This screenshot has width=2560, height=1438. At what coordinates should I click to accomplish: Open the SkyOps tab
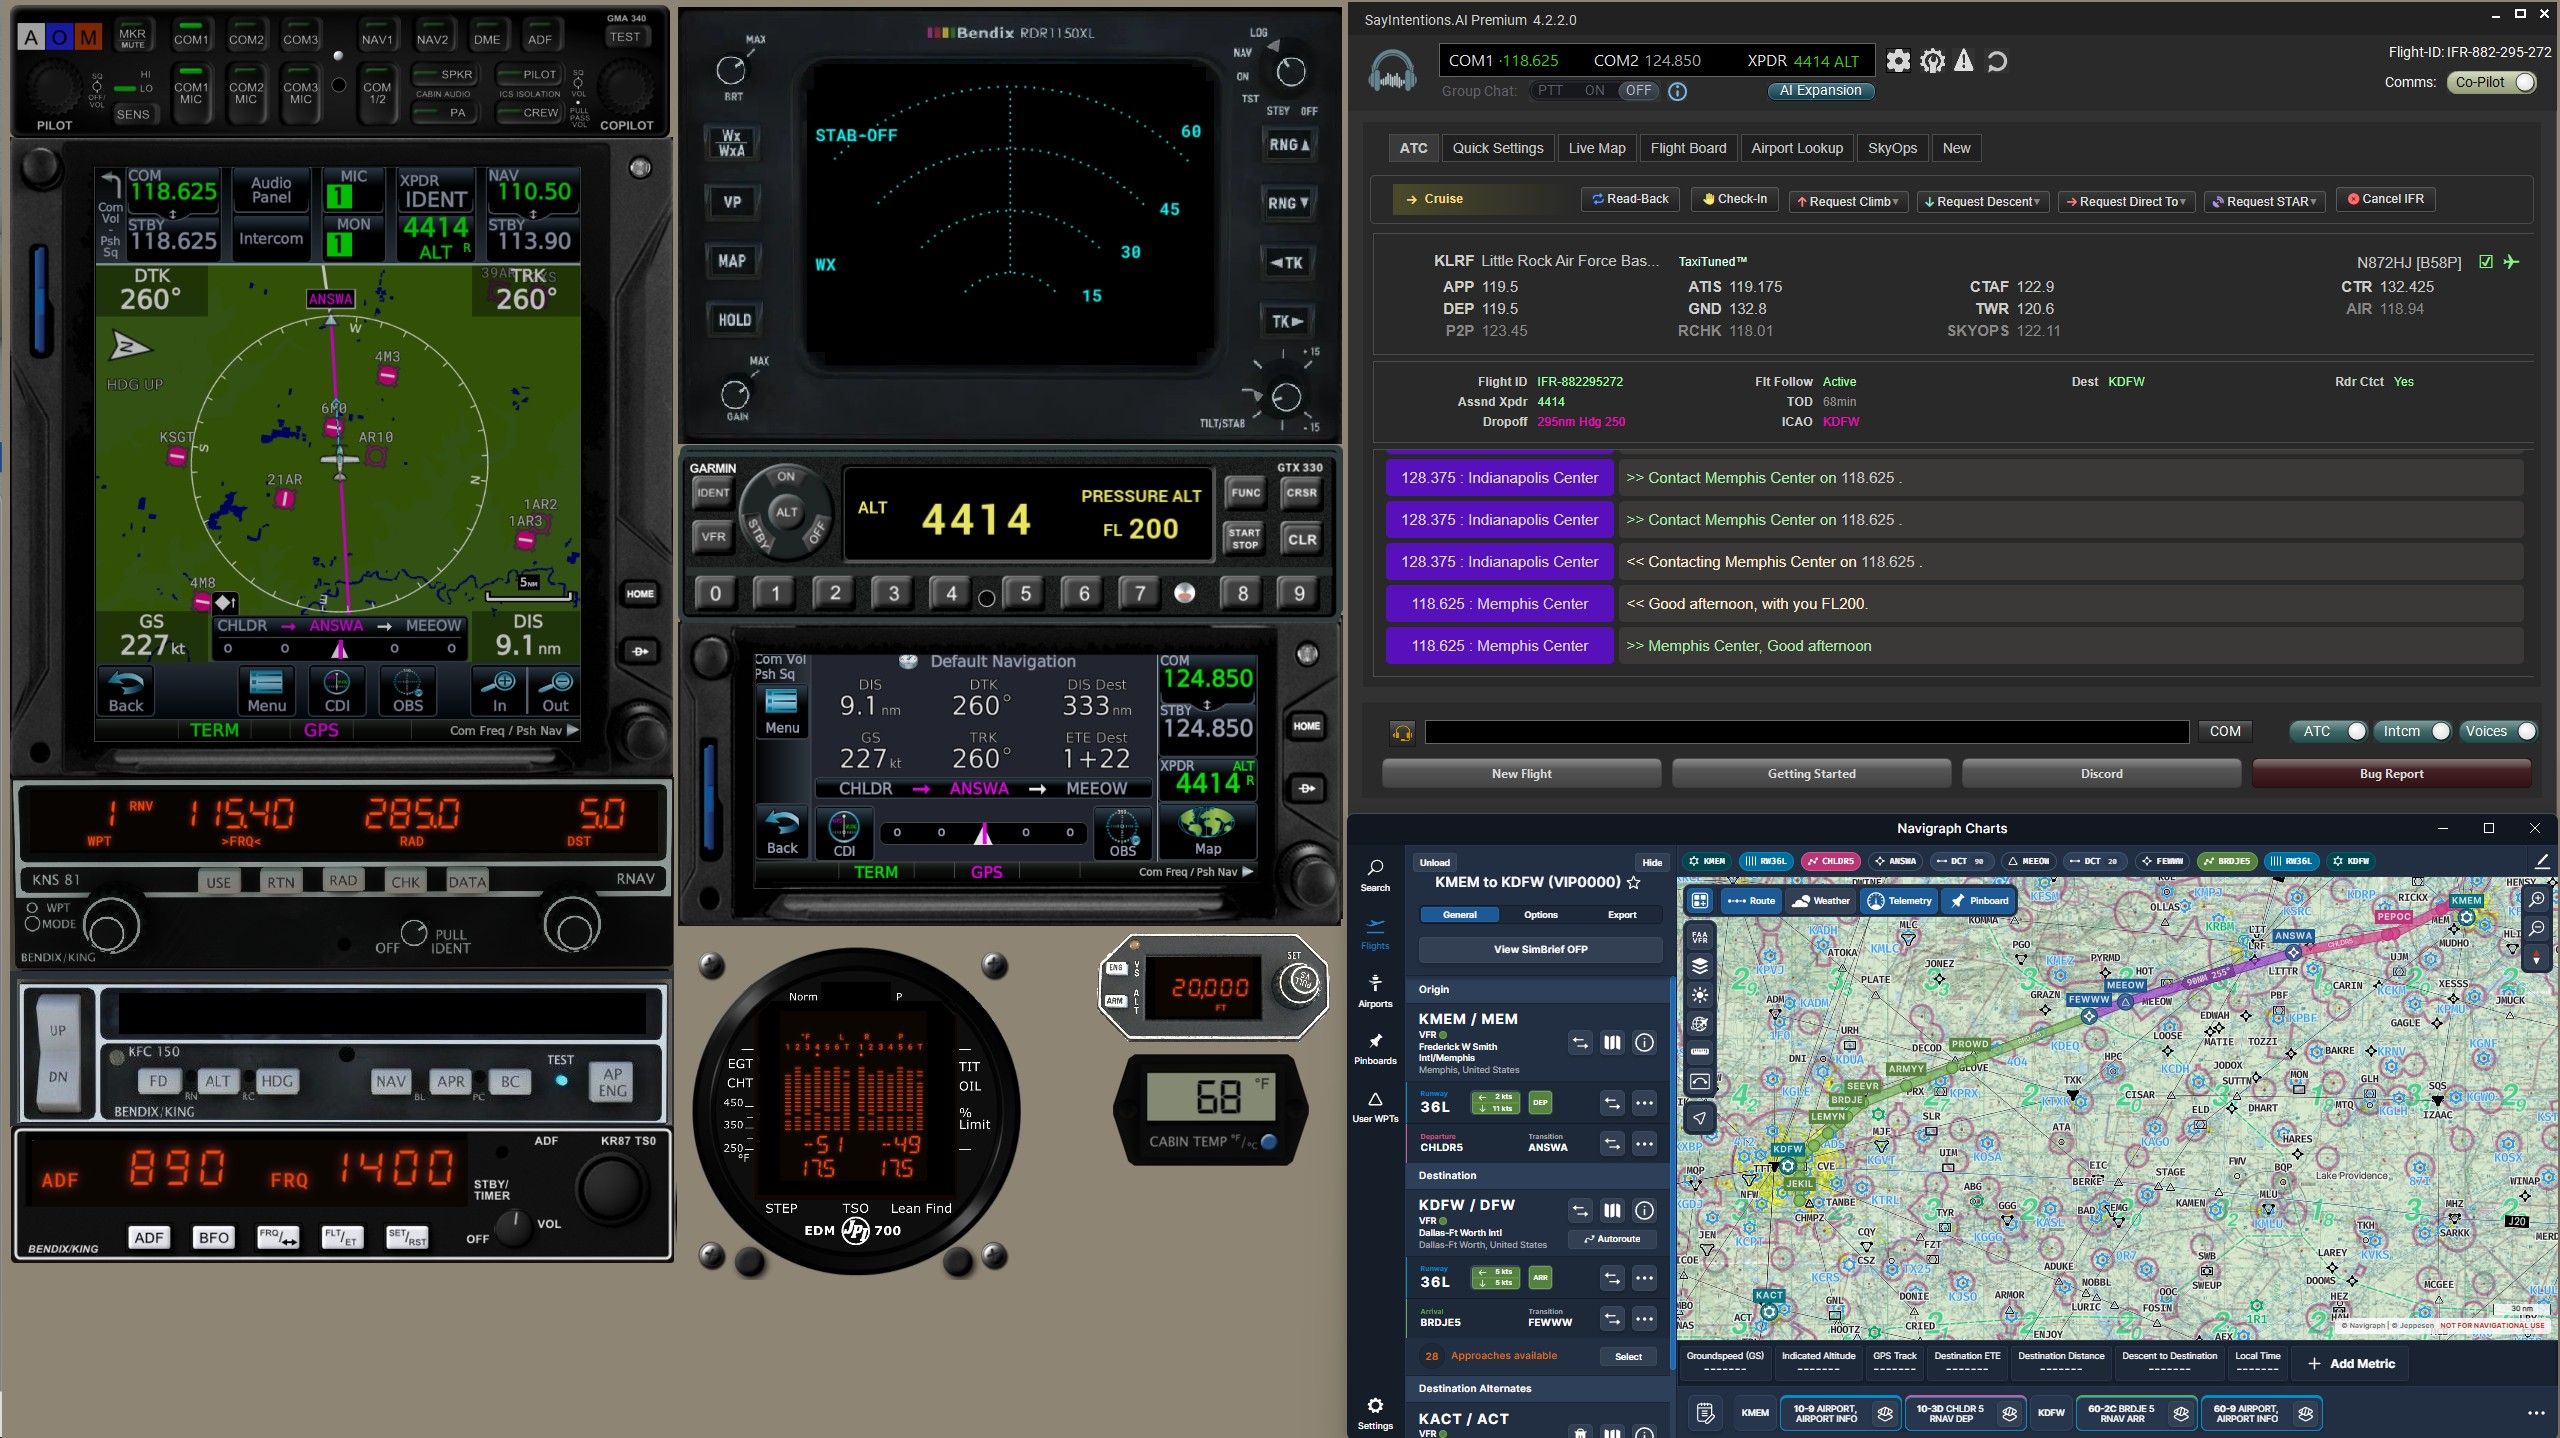tap(1892, 148)
